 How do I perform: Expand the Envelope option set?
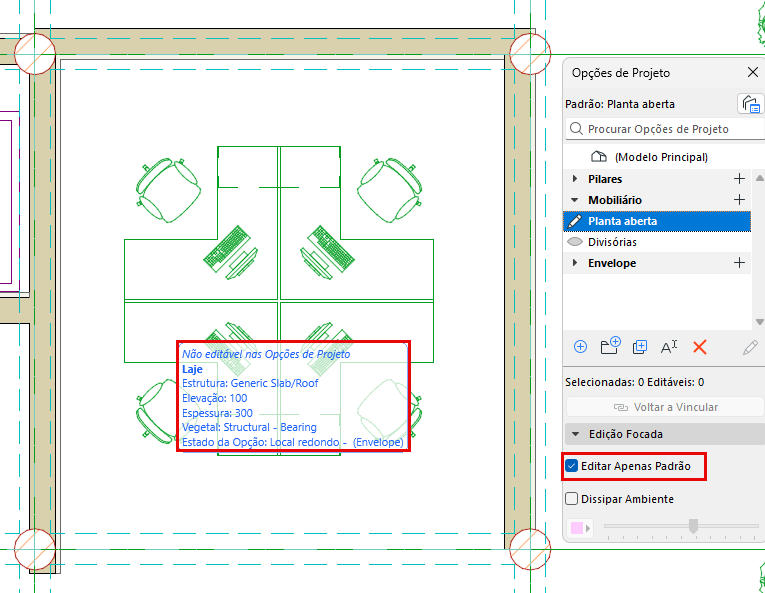click(x=575, y=263)
